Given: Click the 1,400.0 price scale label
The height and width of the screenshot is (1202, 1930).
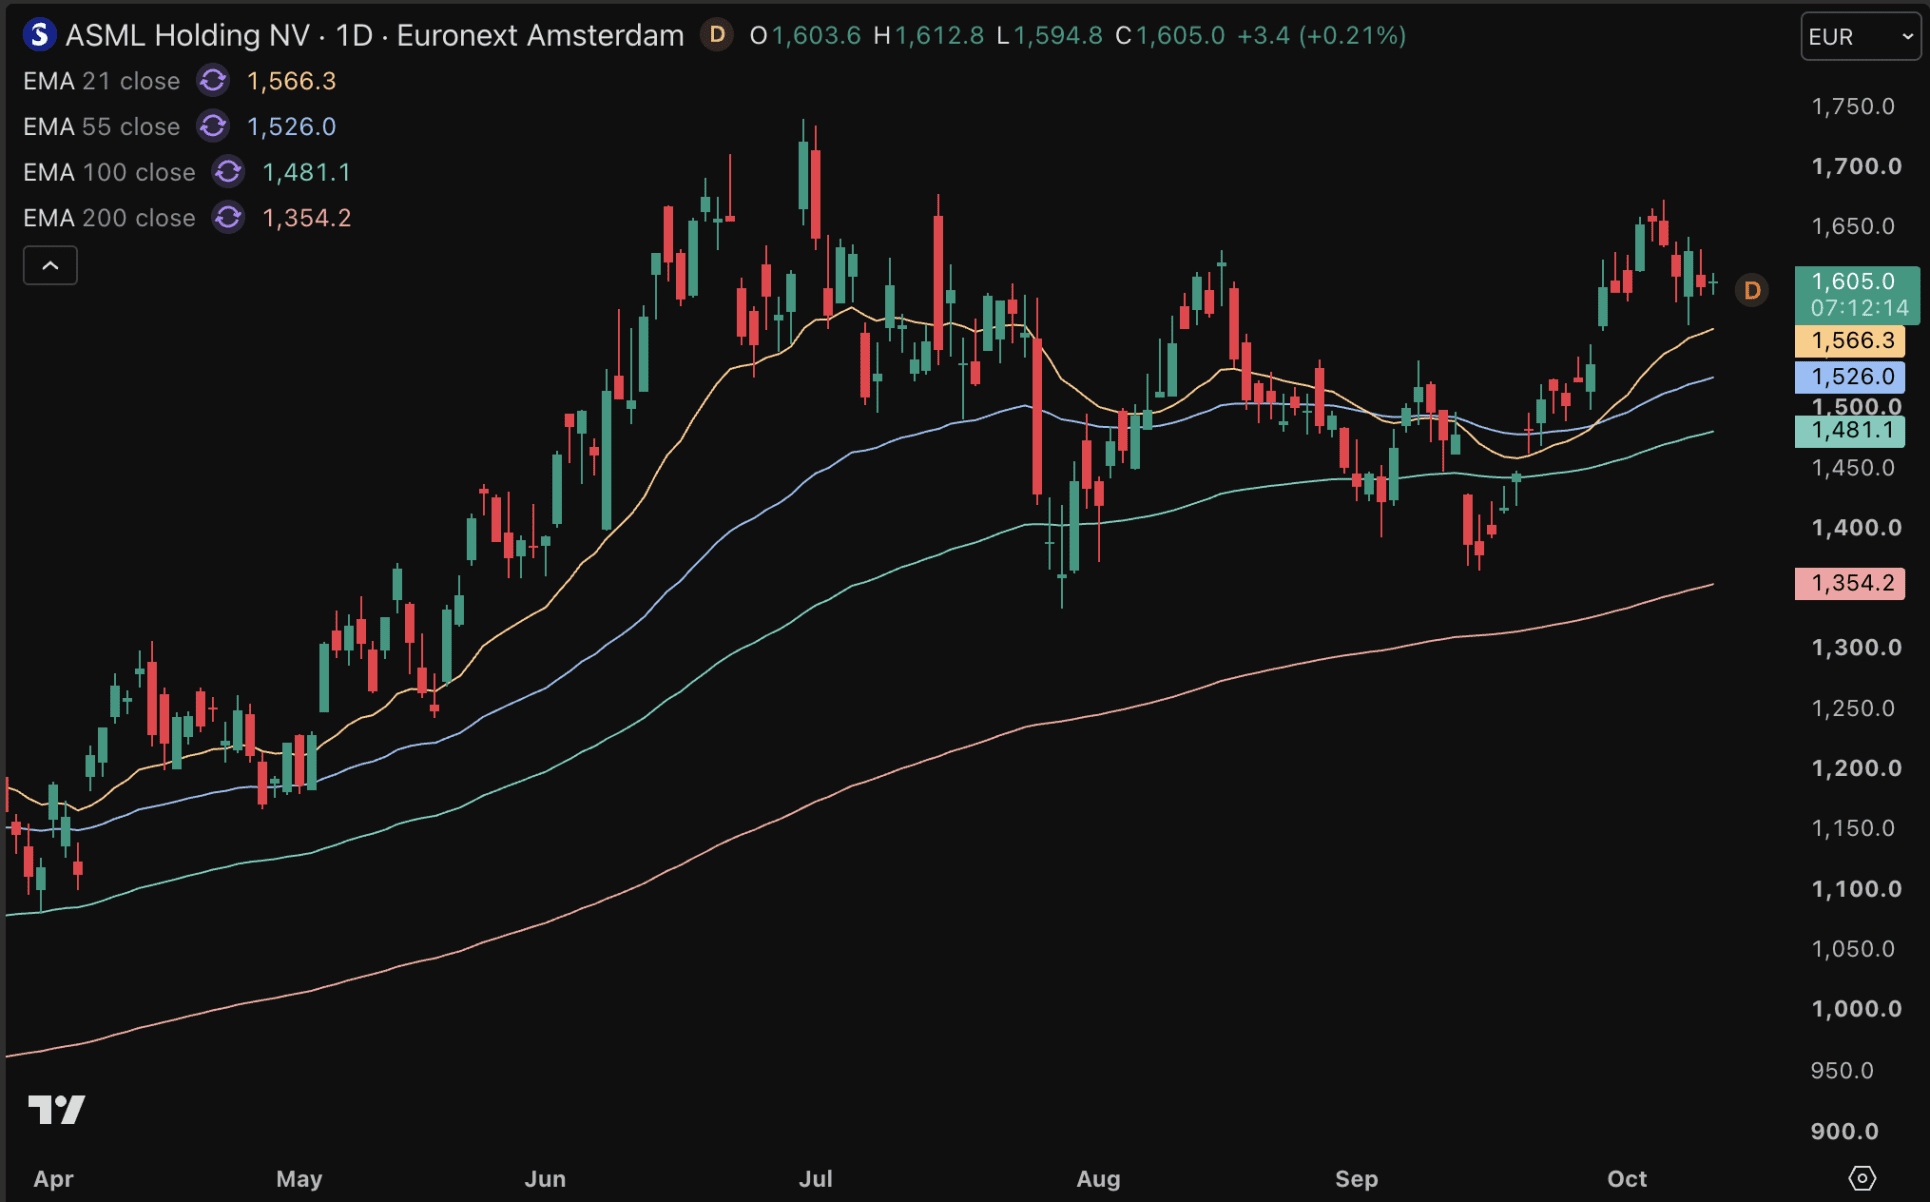Looking at the screenshot, I should point(1857,528).
